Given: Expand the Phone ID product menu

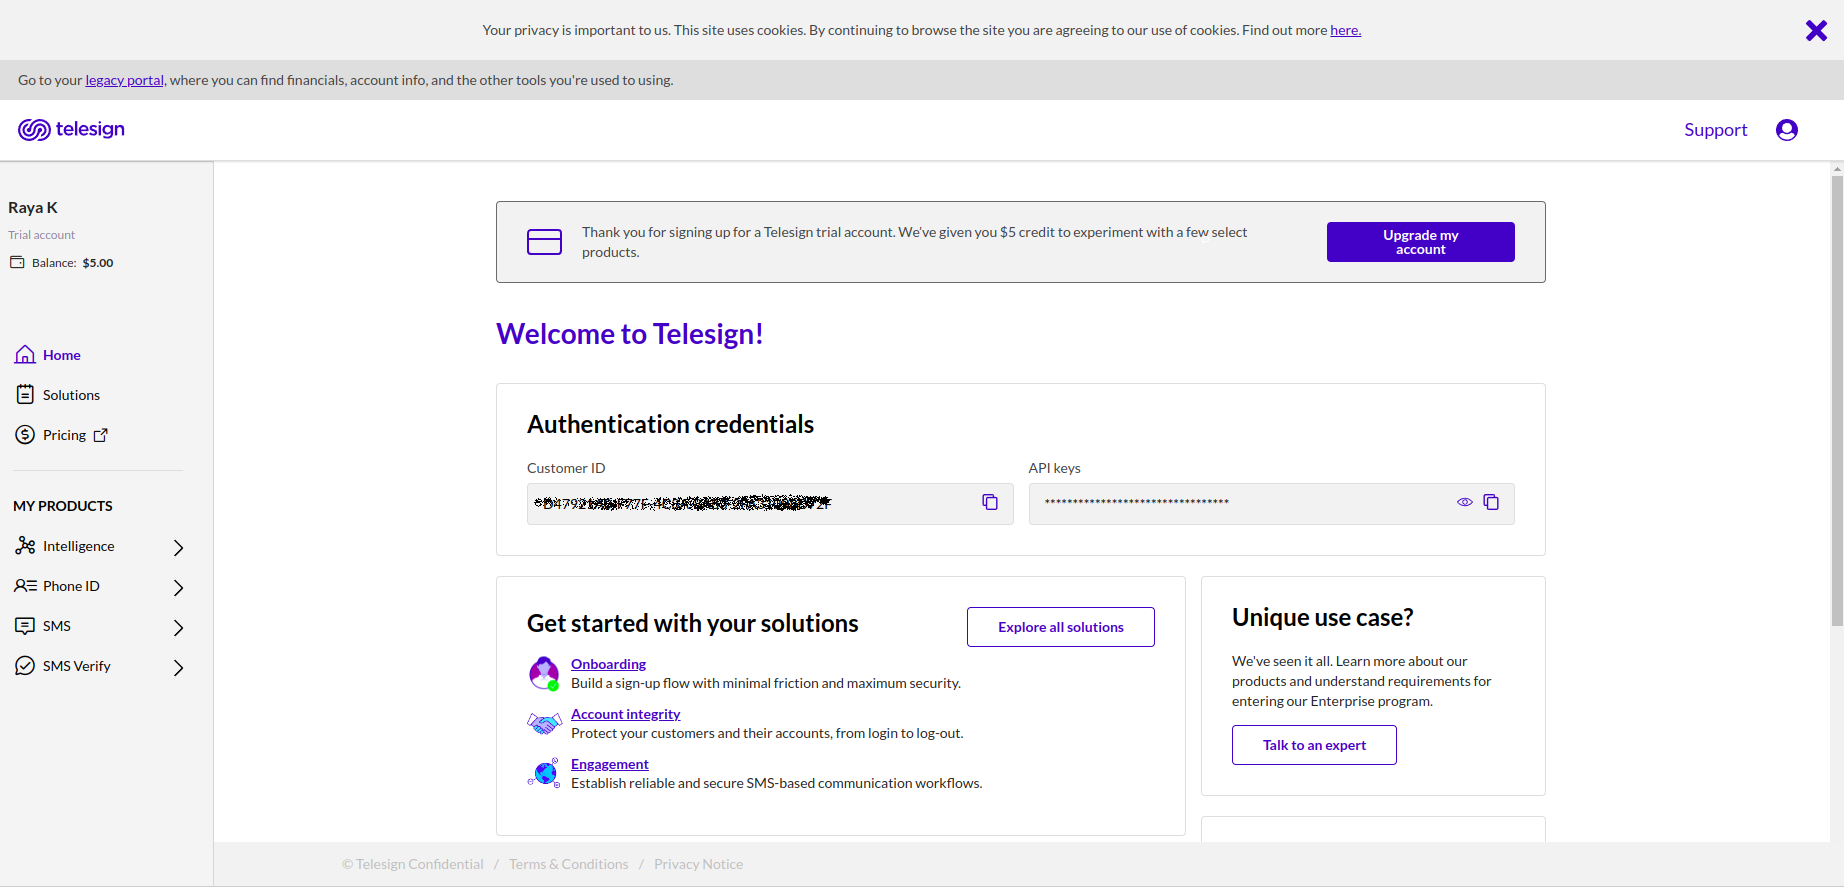Looking at the screenshot, I should [178, 587].
